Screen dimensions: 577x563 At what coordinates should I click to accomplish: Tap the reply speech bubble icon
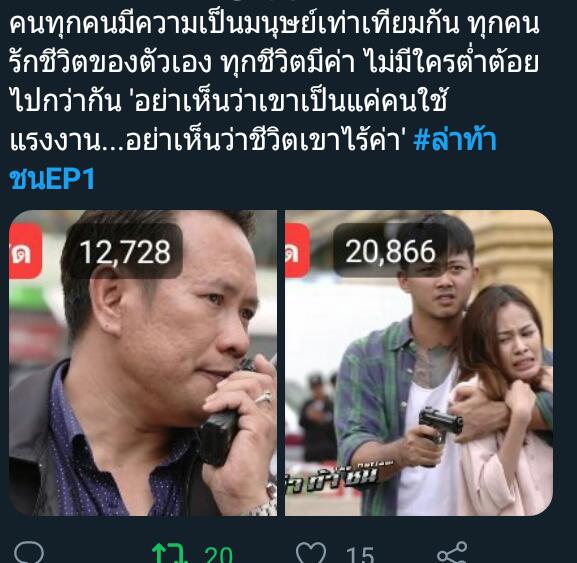29,553
